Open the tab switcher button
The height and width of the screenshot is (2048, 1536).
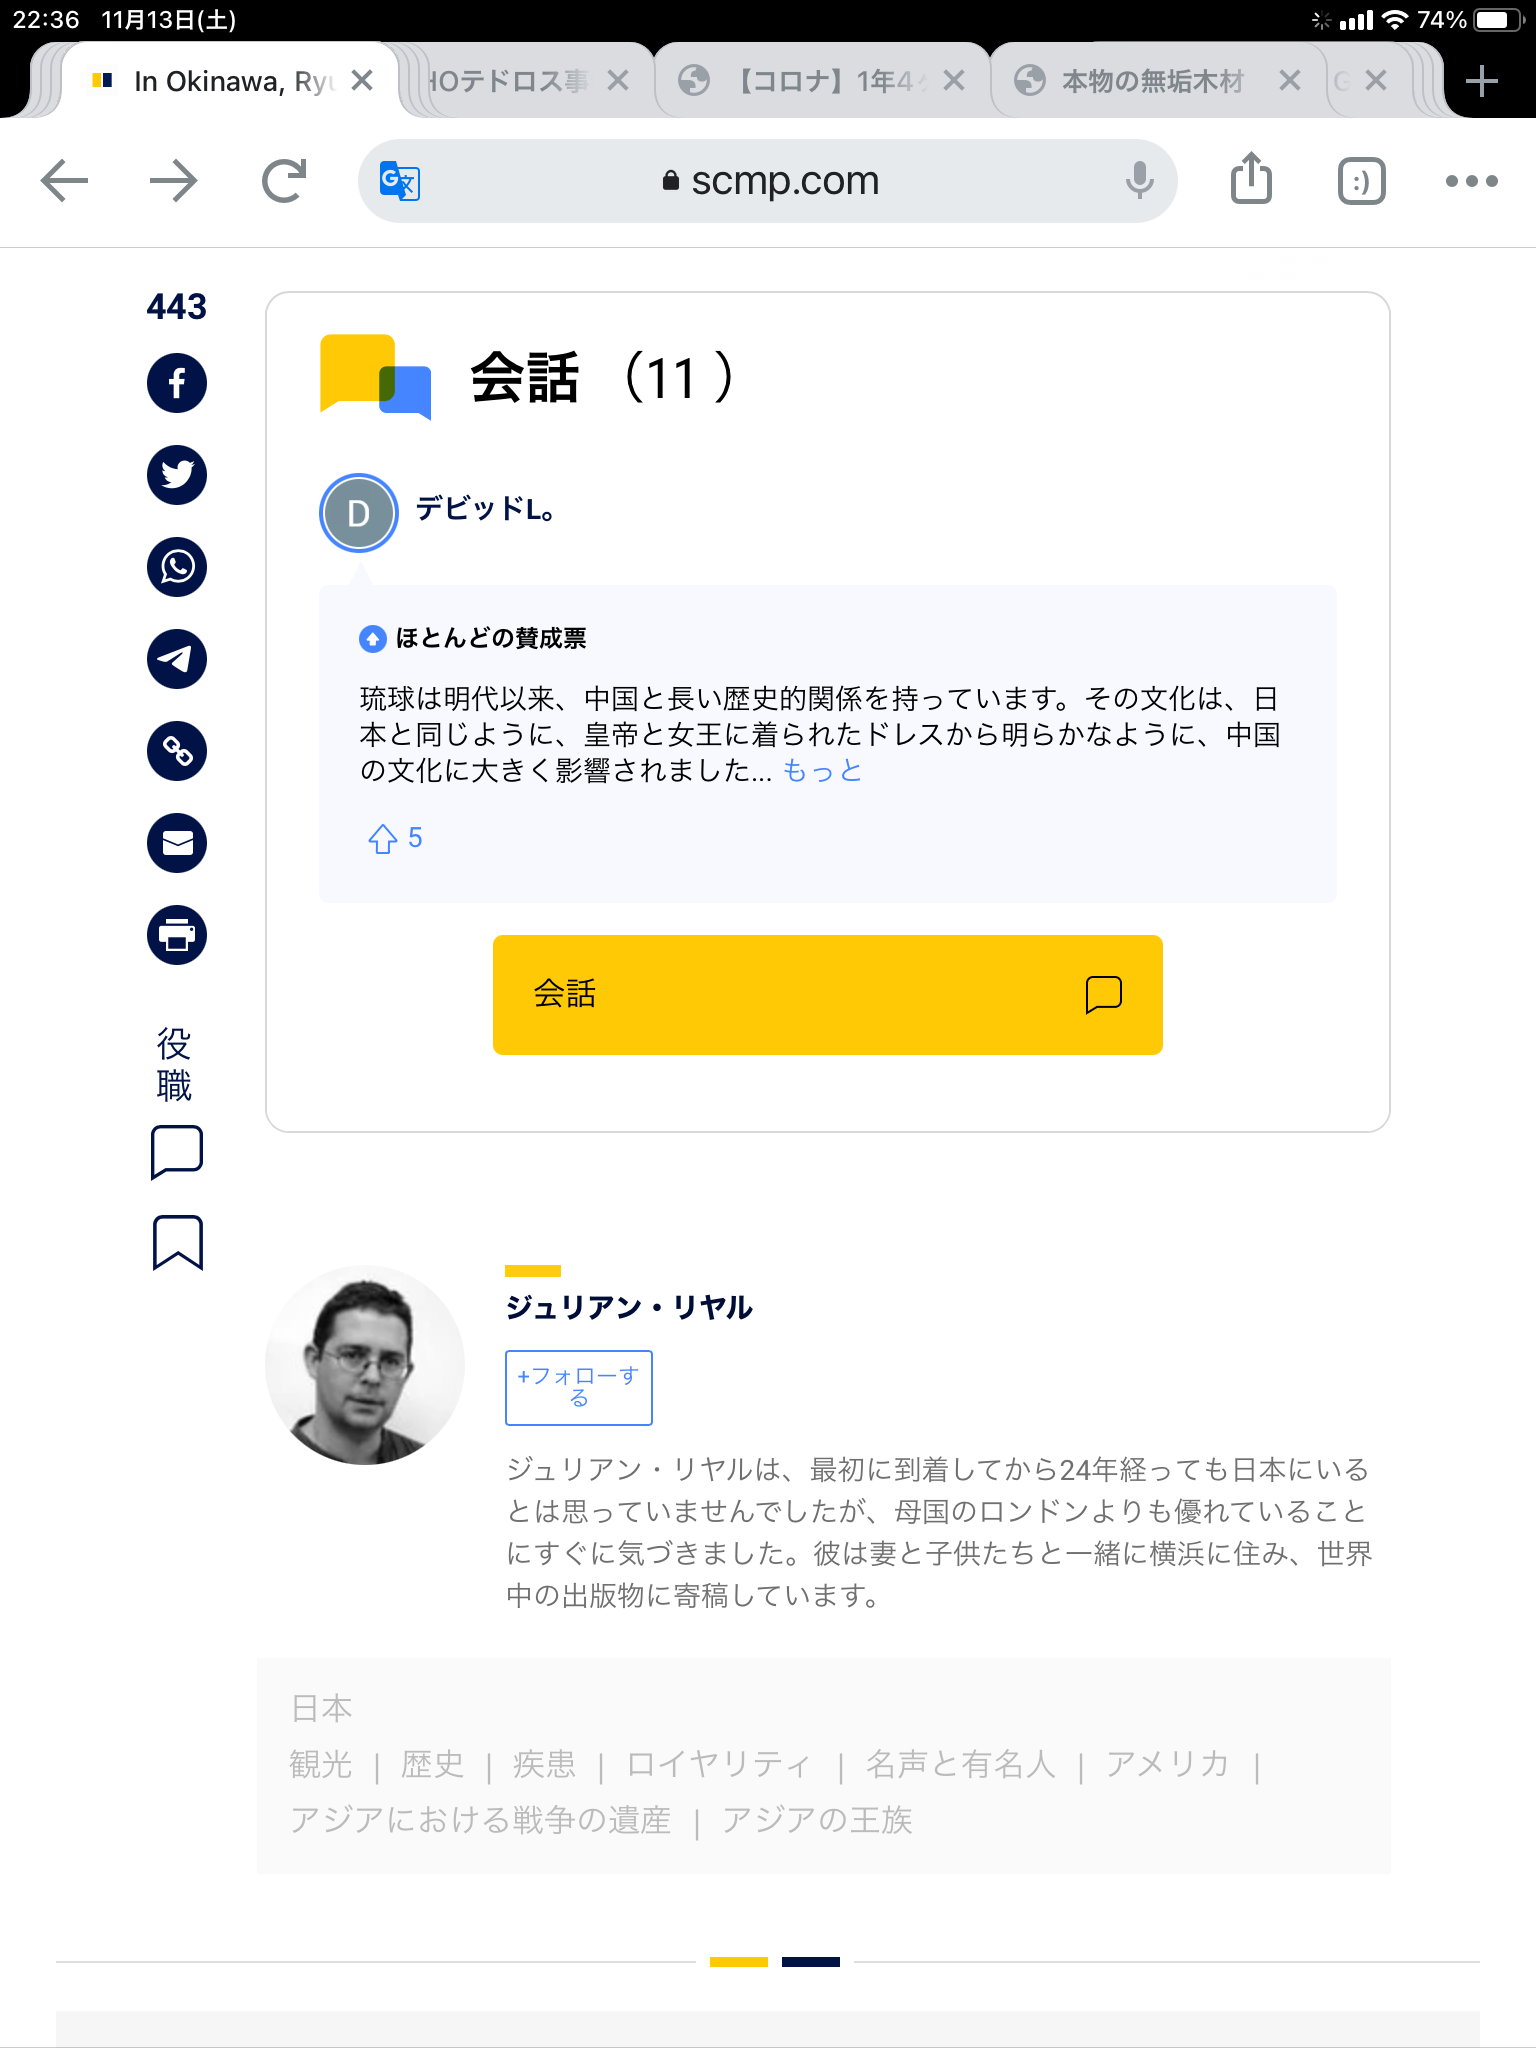point(1361,181)
